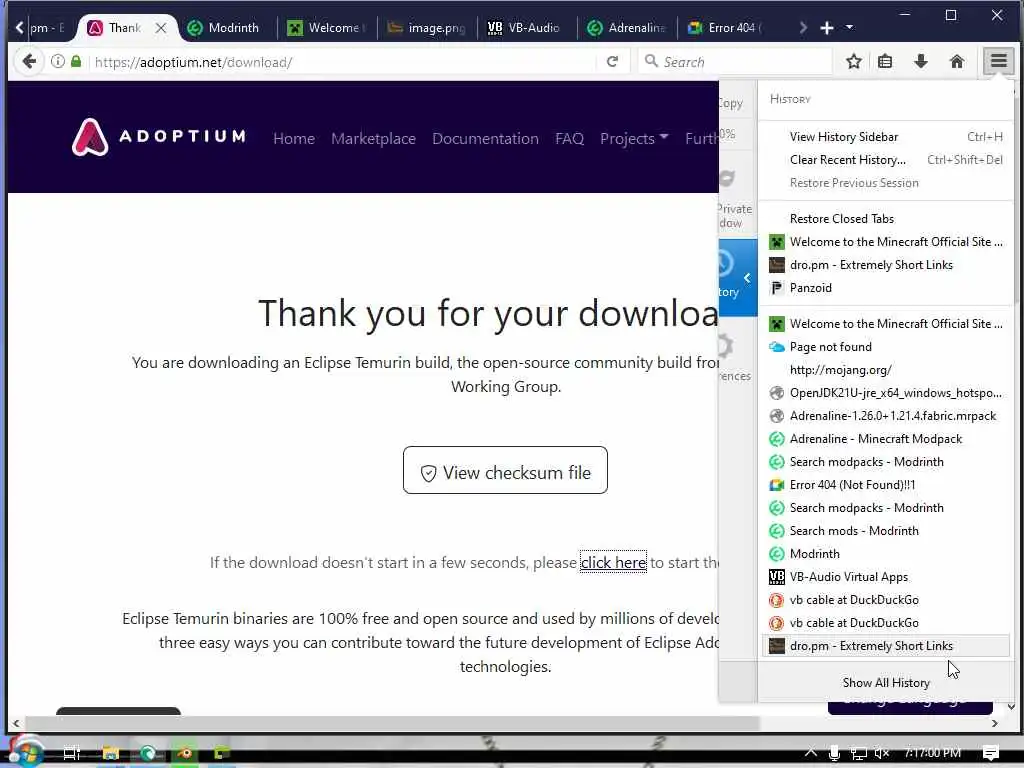Click the address bar URL

tap(193, 62)
